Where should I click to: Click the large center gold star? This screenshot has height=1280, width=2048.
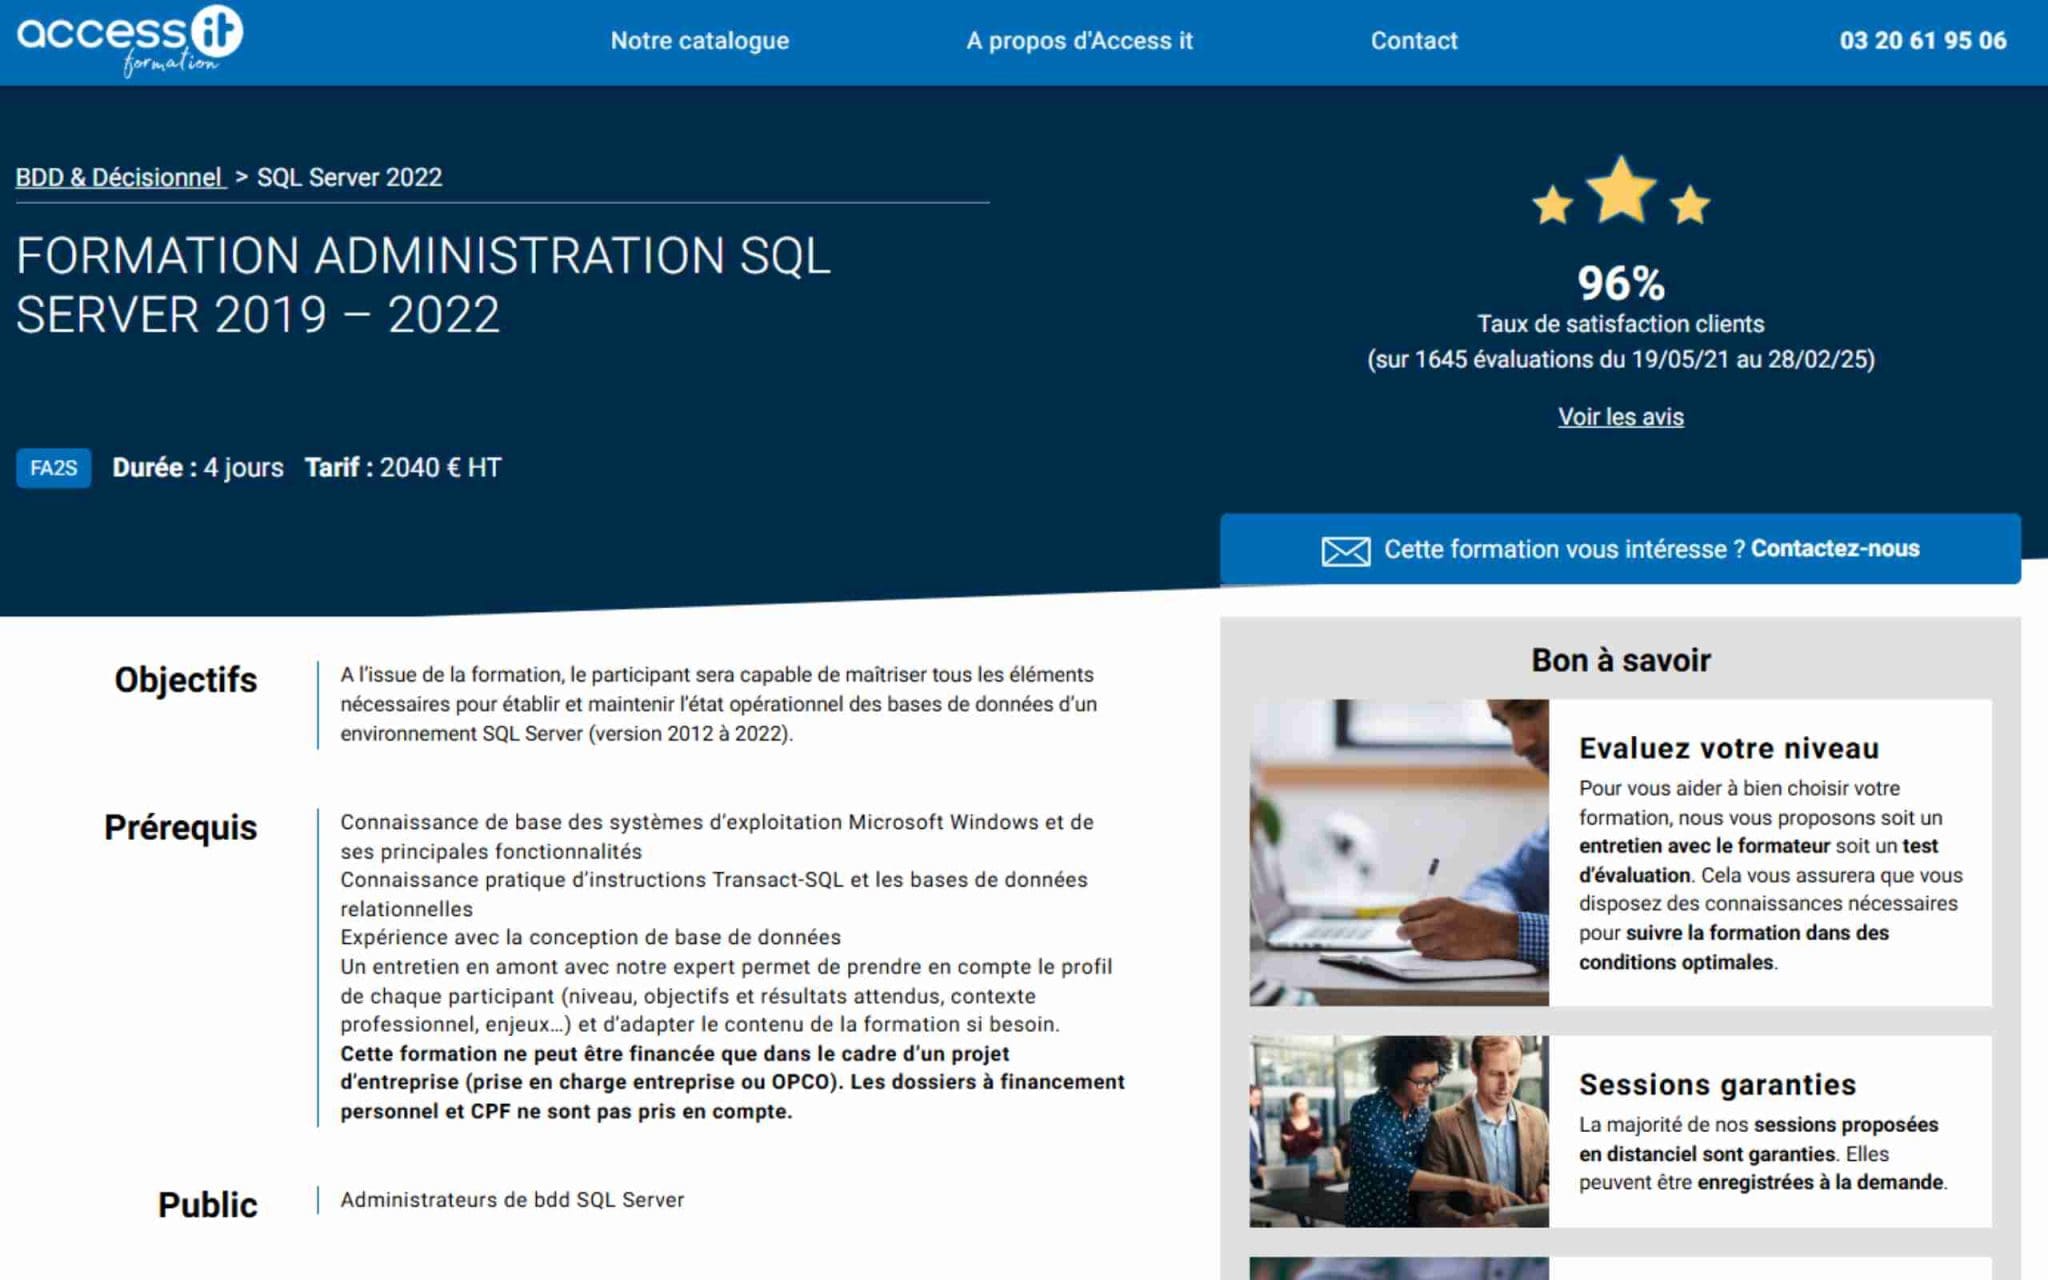pyautogui.click(x=1621, y=189)
